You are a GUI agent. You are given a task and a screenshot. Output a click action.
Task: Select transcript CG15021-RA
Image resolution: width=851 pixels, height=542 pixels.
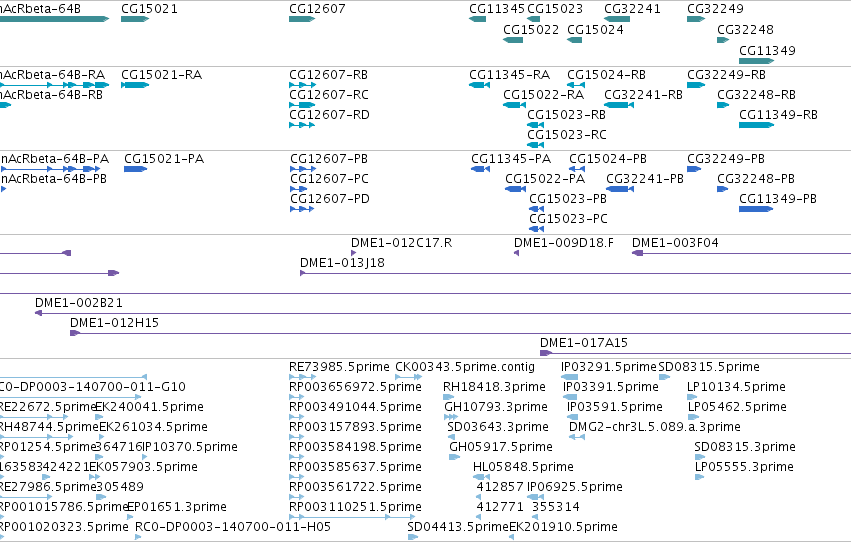[x=135, y=85]
